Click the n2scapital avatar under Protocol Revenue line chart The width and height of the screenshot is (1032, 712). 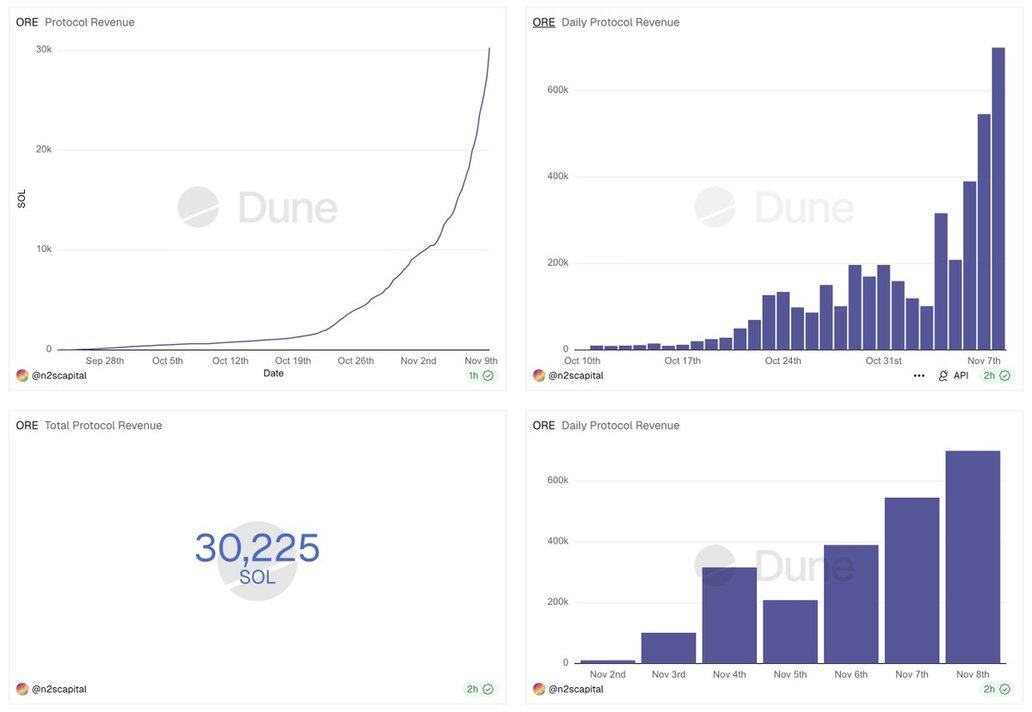[22, 376]
